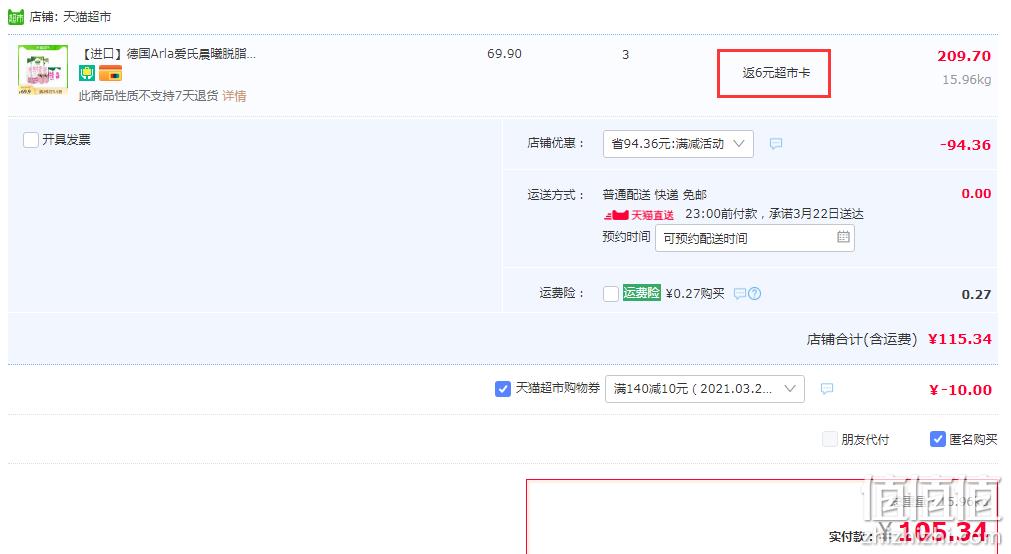Click the message icon next to 运费险
Viewport: 1011px width, 554px height.
click(x=740, y=293)
